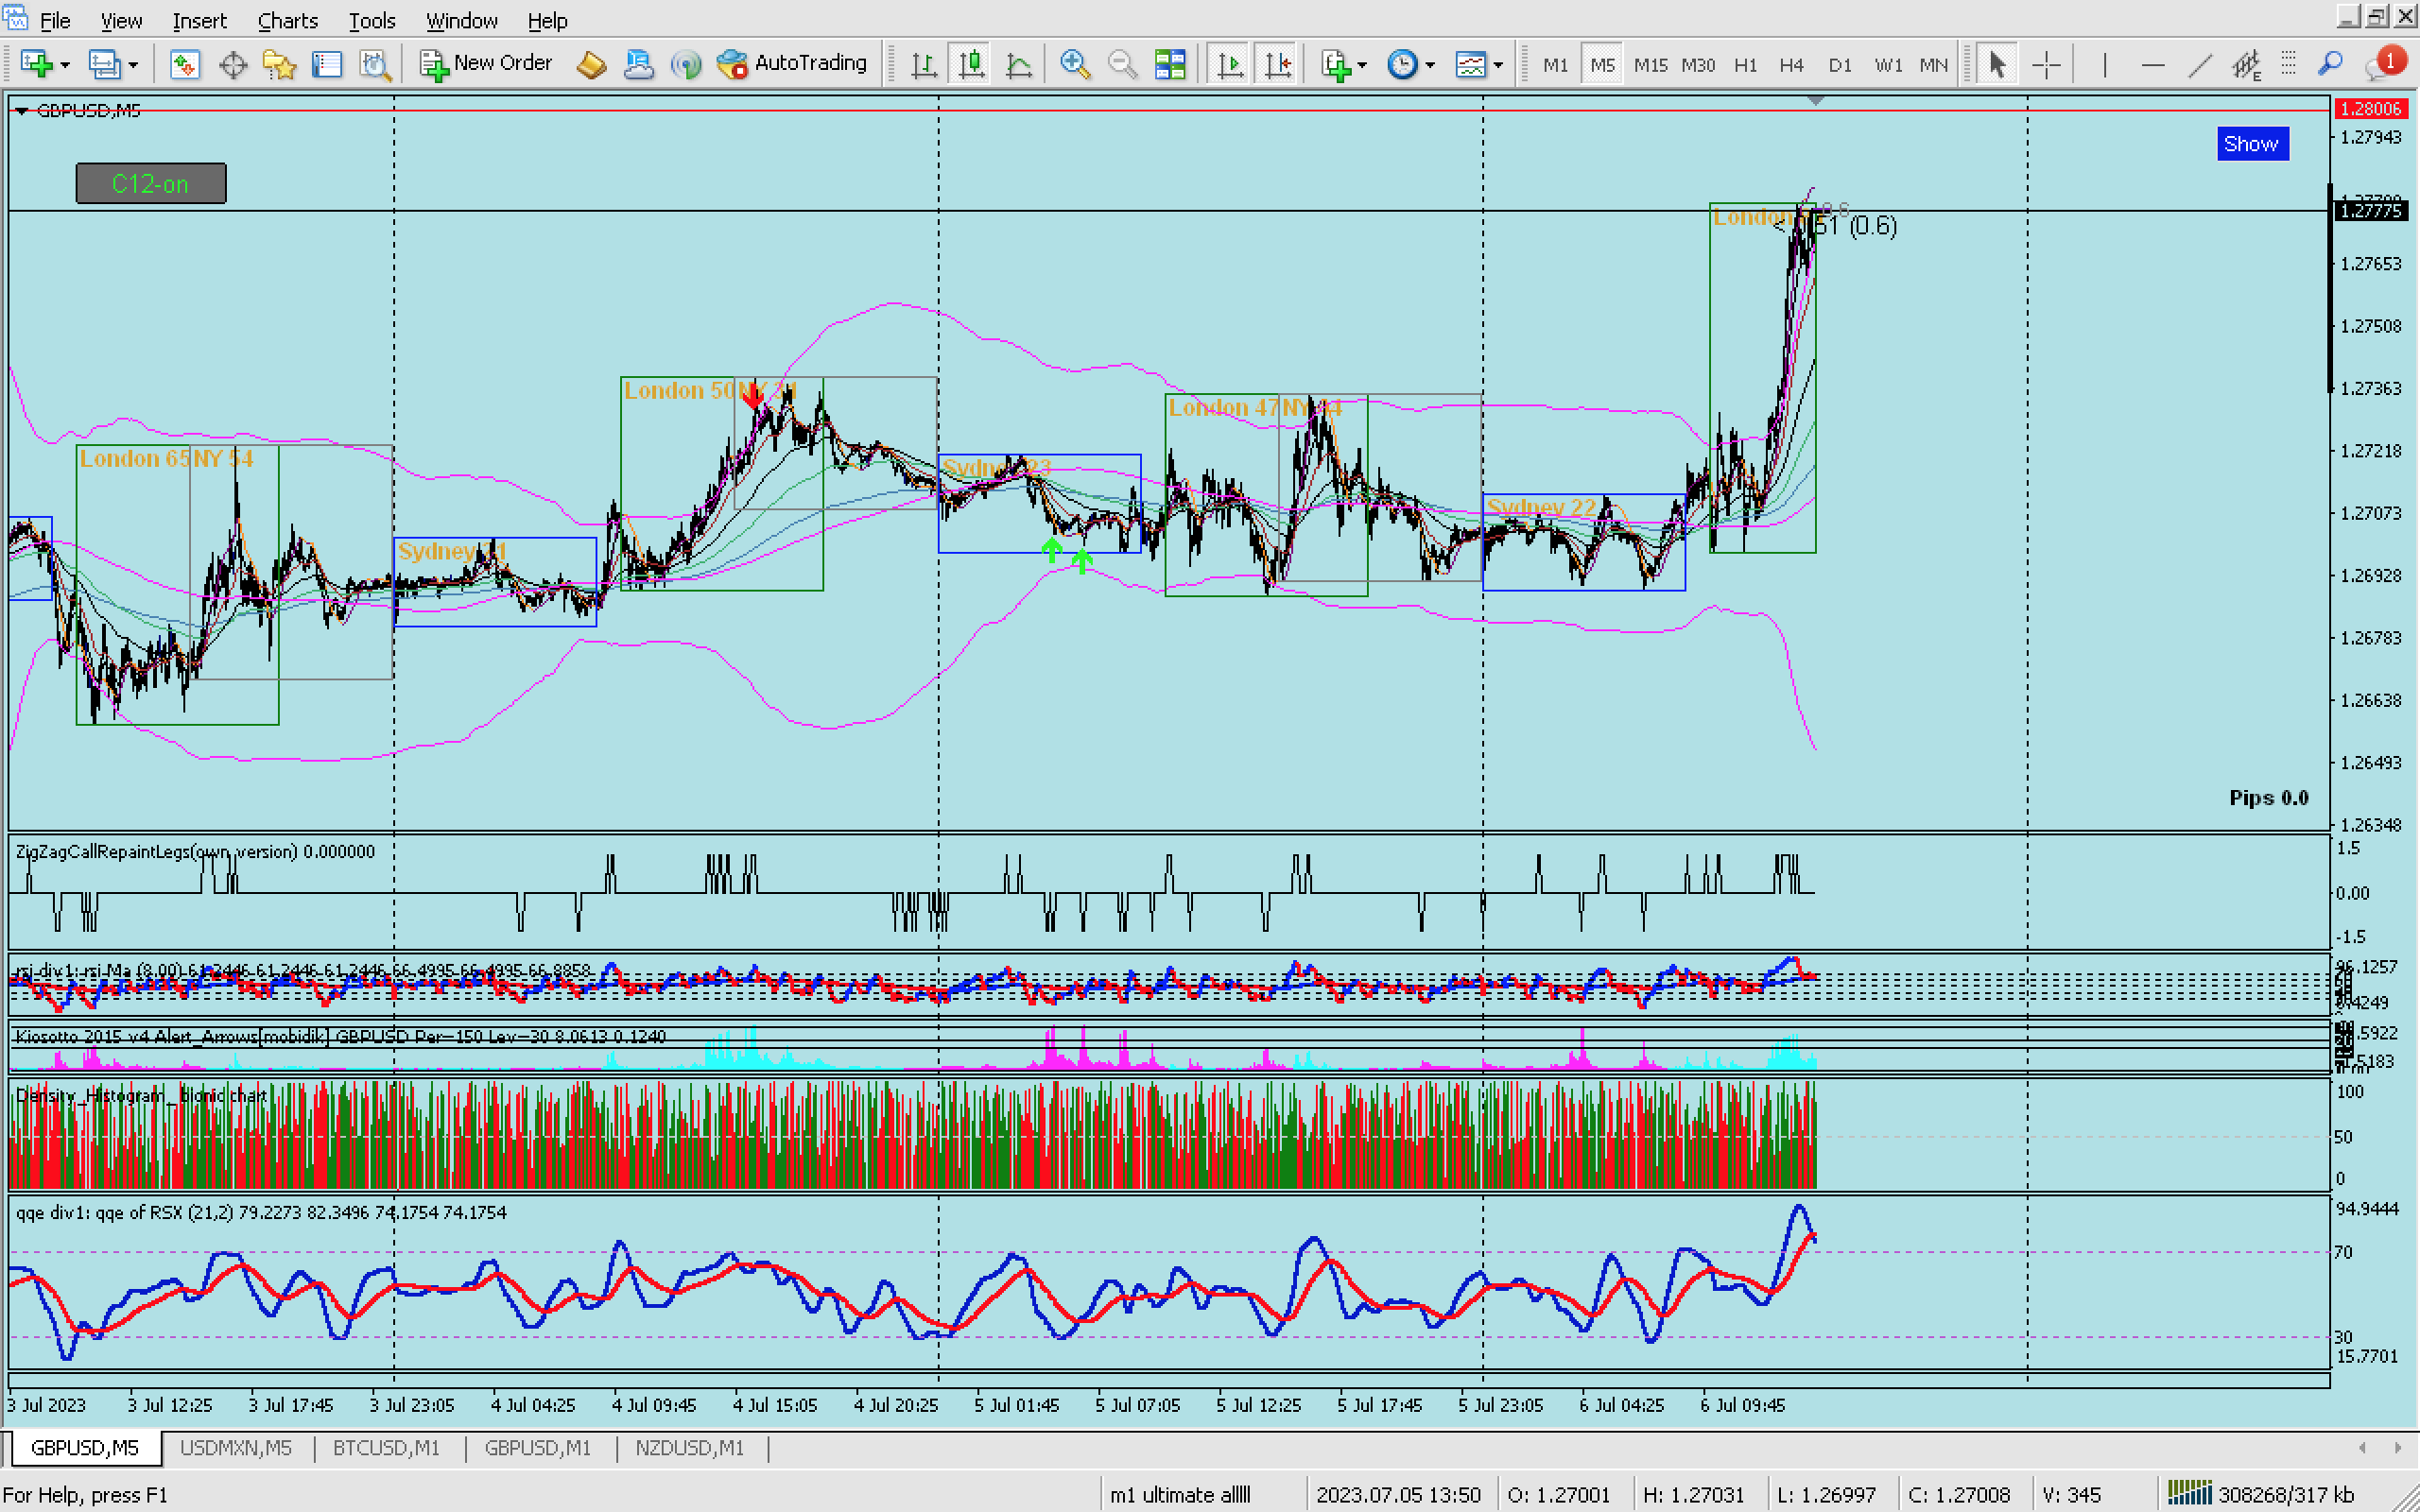Open the Market Watch window
The height and width of the screenshot is (1512, 2420).
click(184, 64)
